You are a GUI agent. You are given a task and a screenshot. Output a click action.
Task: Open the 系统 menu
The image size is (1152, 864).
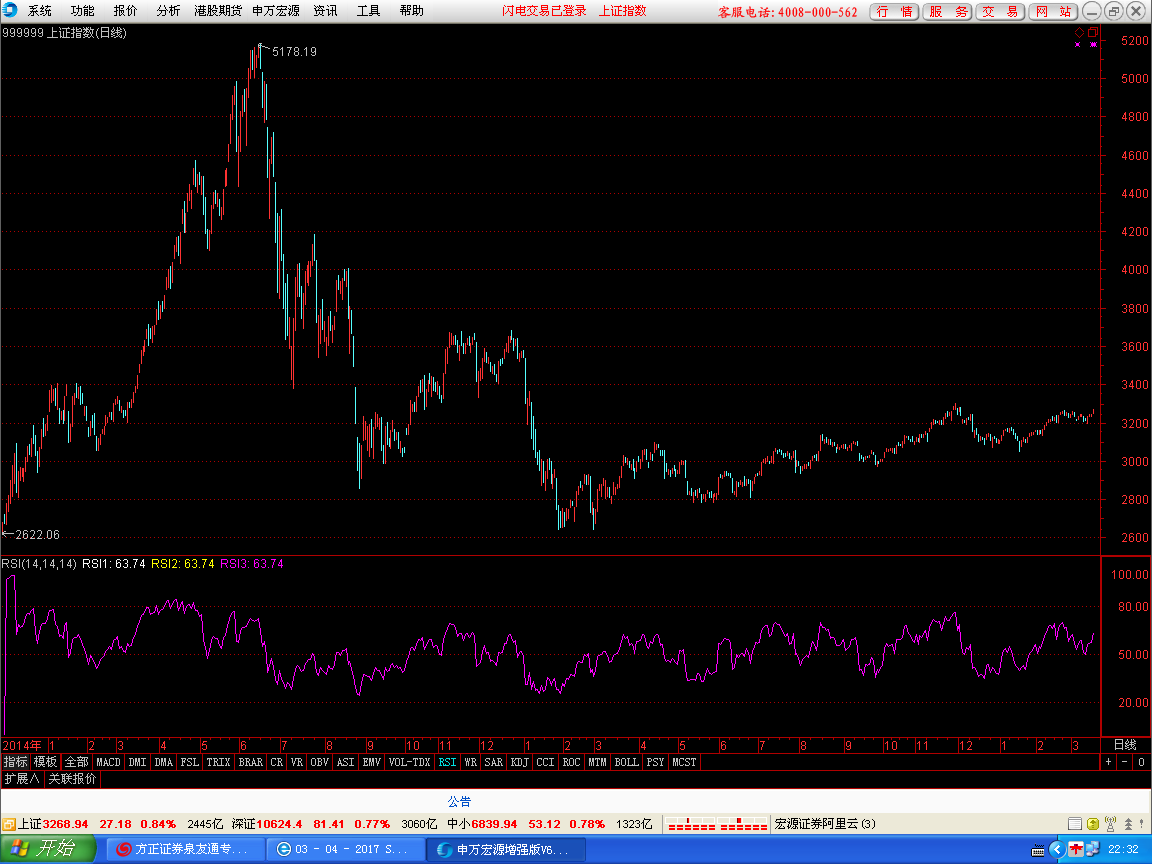(x=40, y=10)
